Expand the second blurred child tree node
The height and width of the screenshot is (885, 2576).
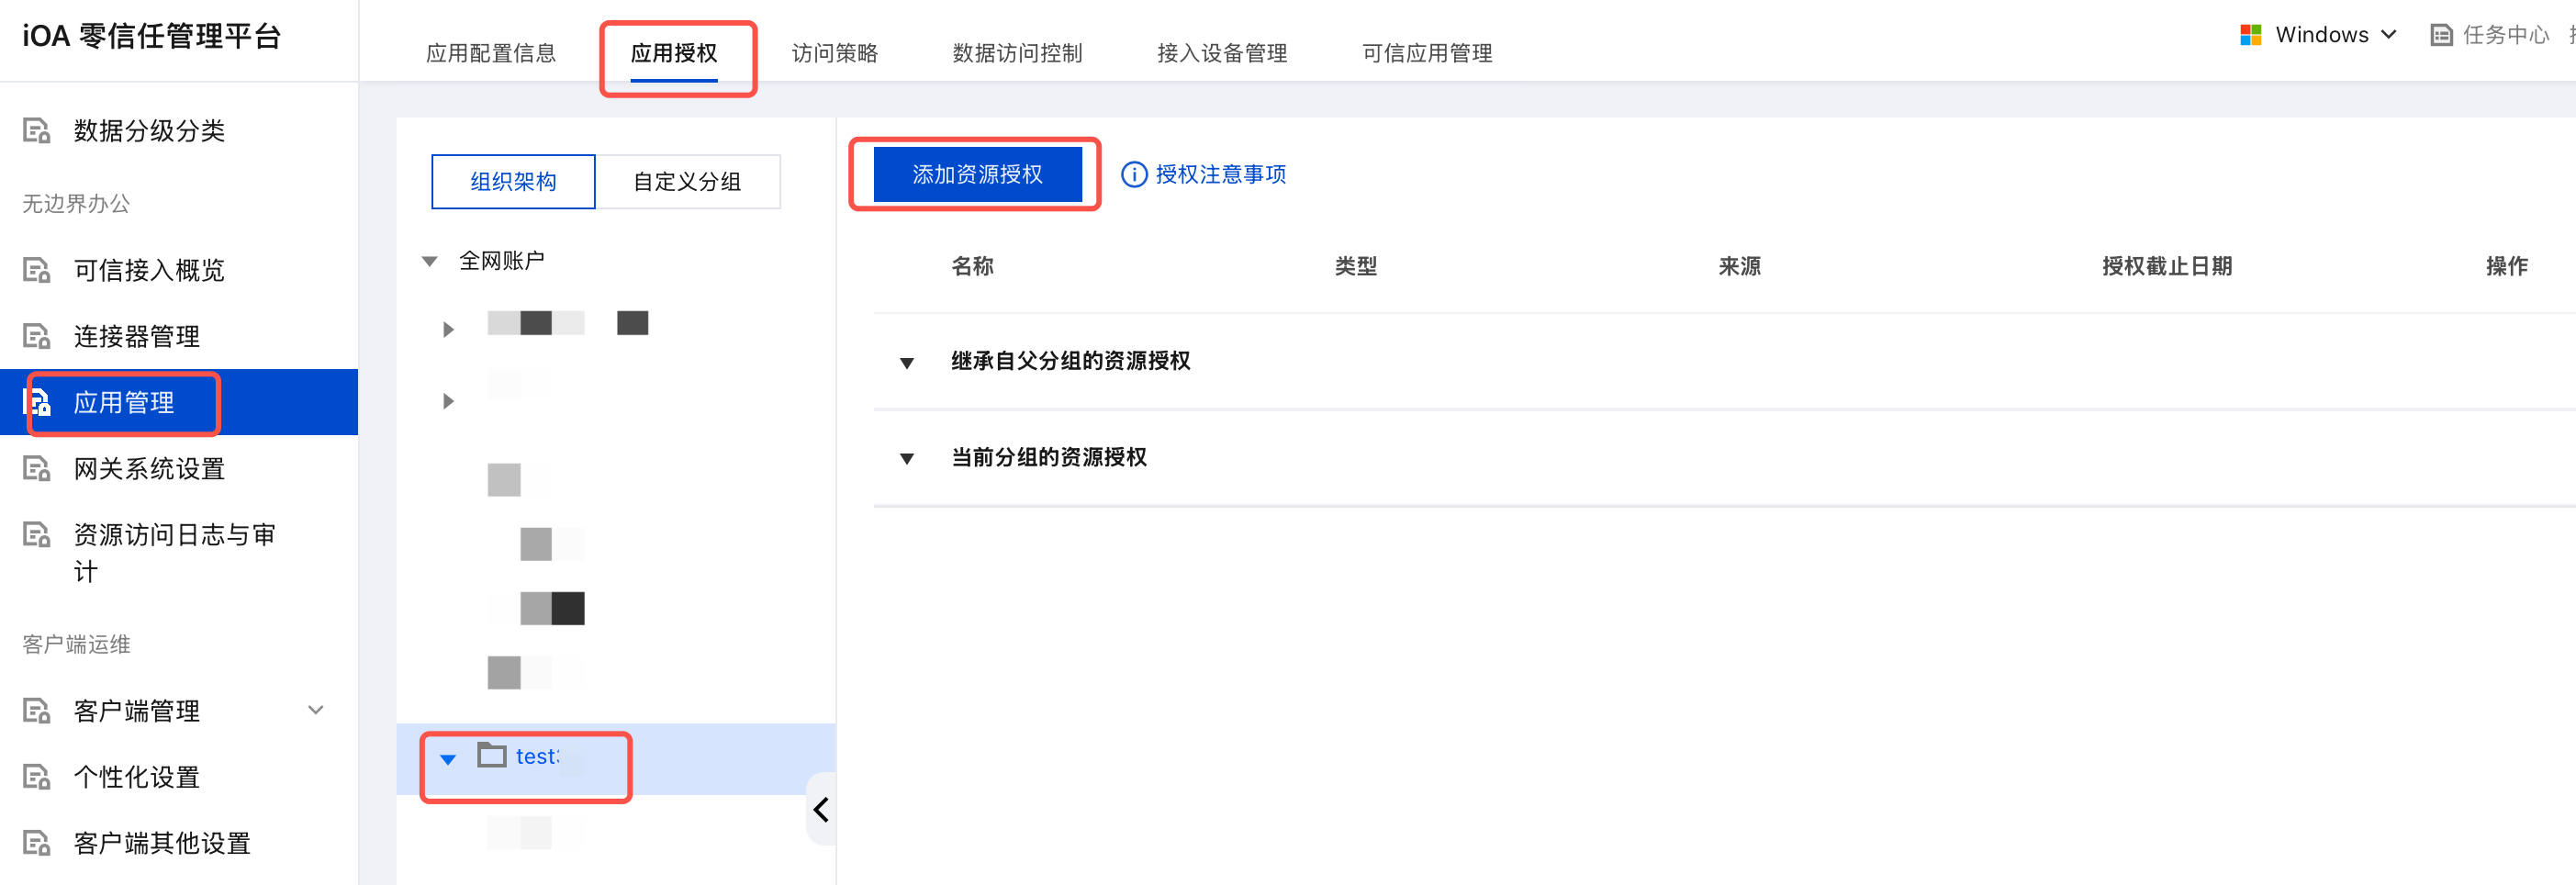point(448,401)
